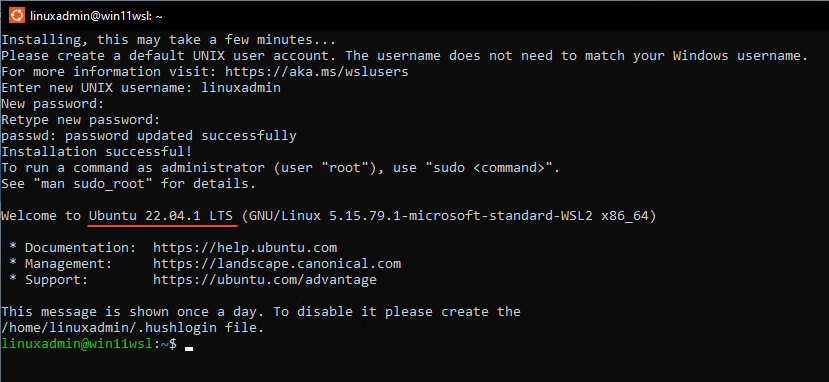Click the "Installation successful!" line
The height and width of the screenshot is (382, 829).
click(x=96, y=152)
